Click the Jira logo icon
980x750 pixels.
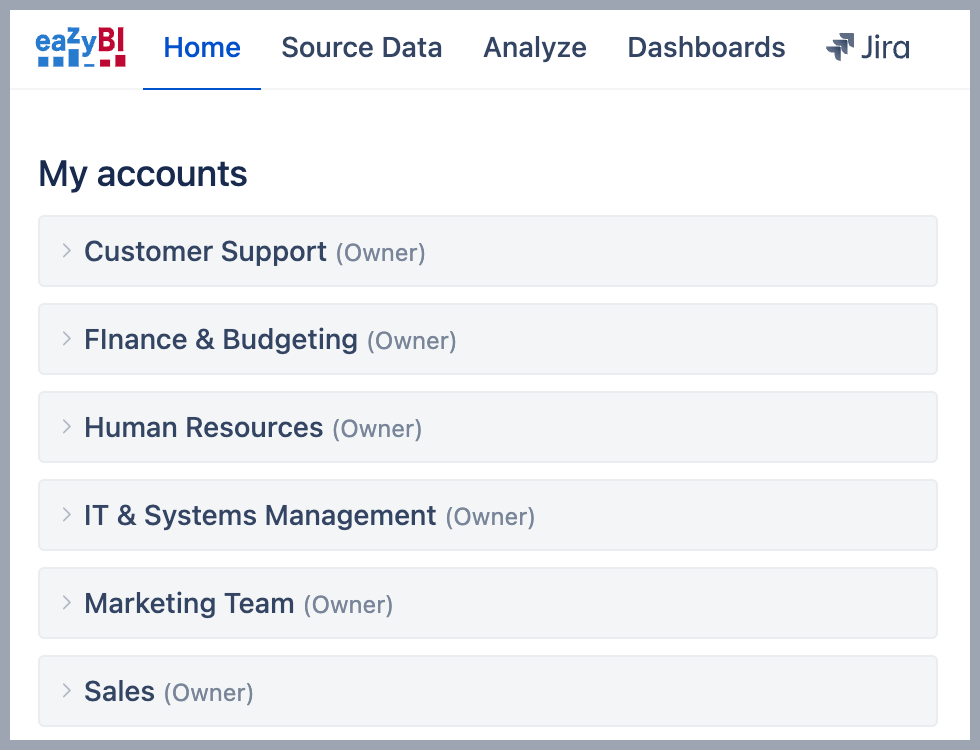[x=840, y=47]
